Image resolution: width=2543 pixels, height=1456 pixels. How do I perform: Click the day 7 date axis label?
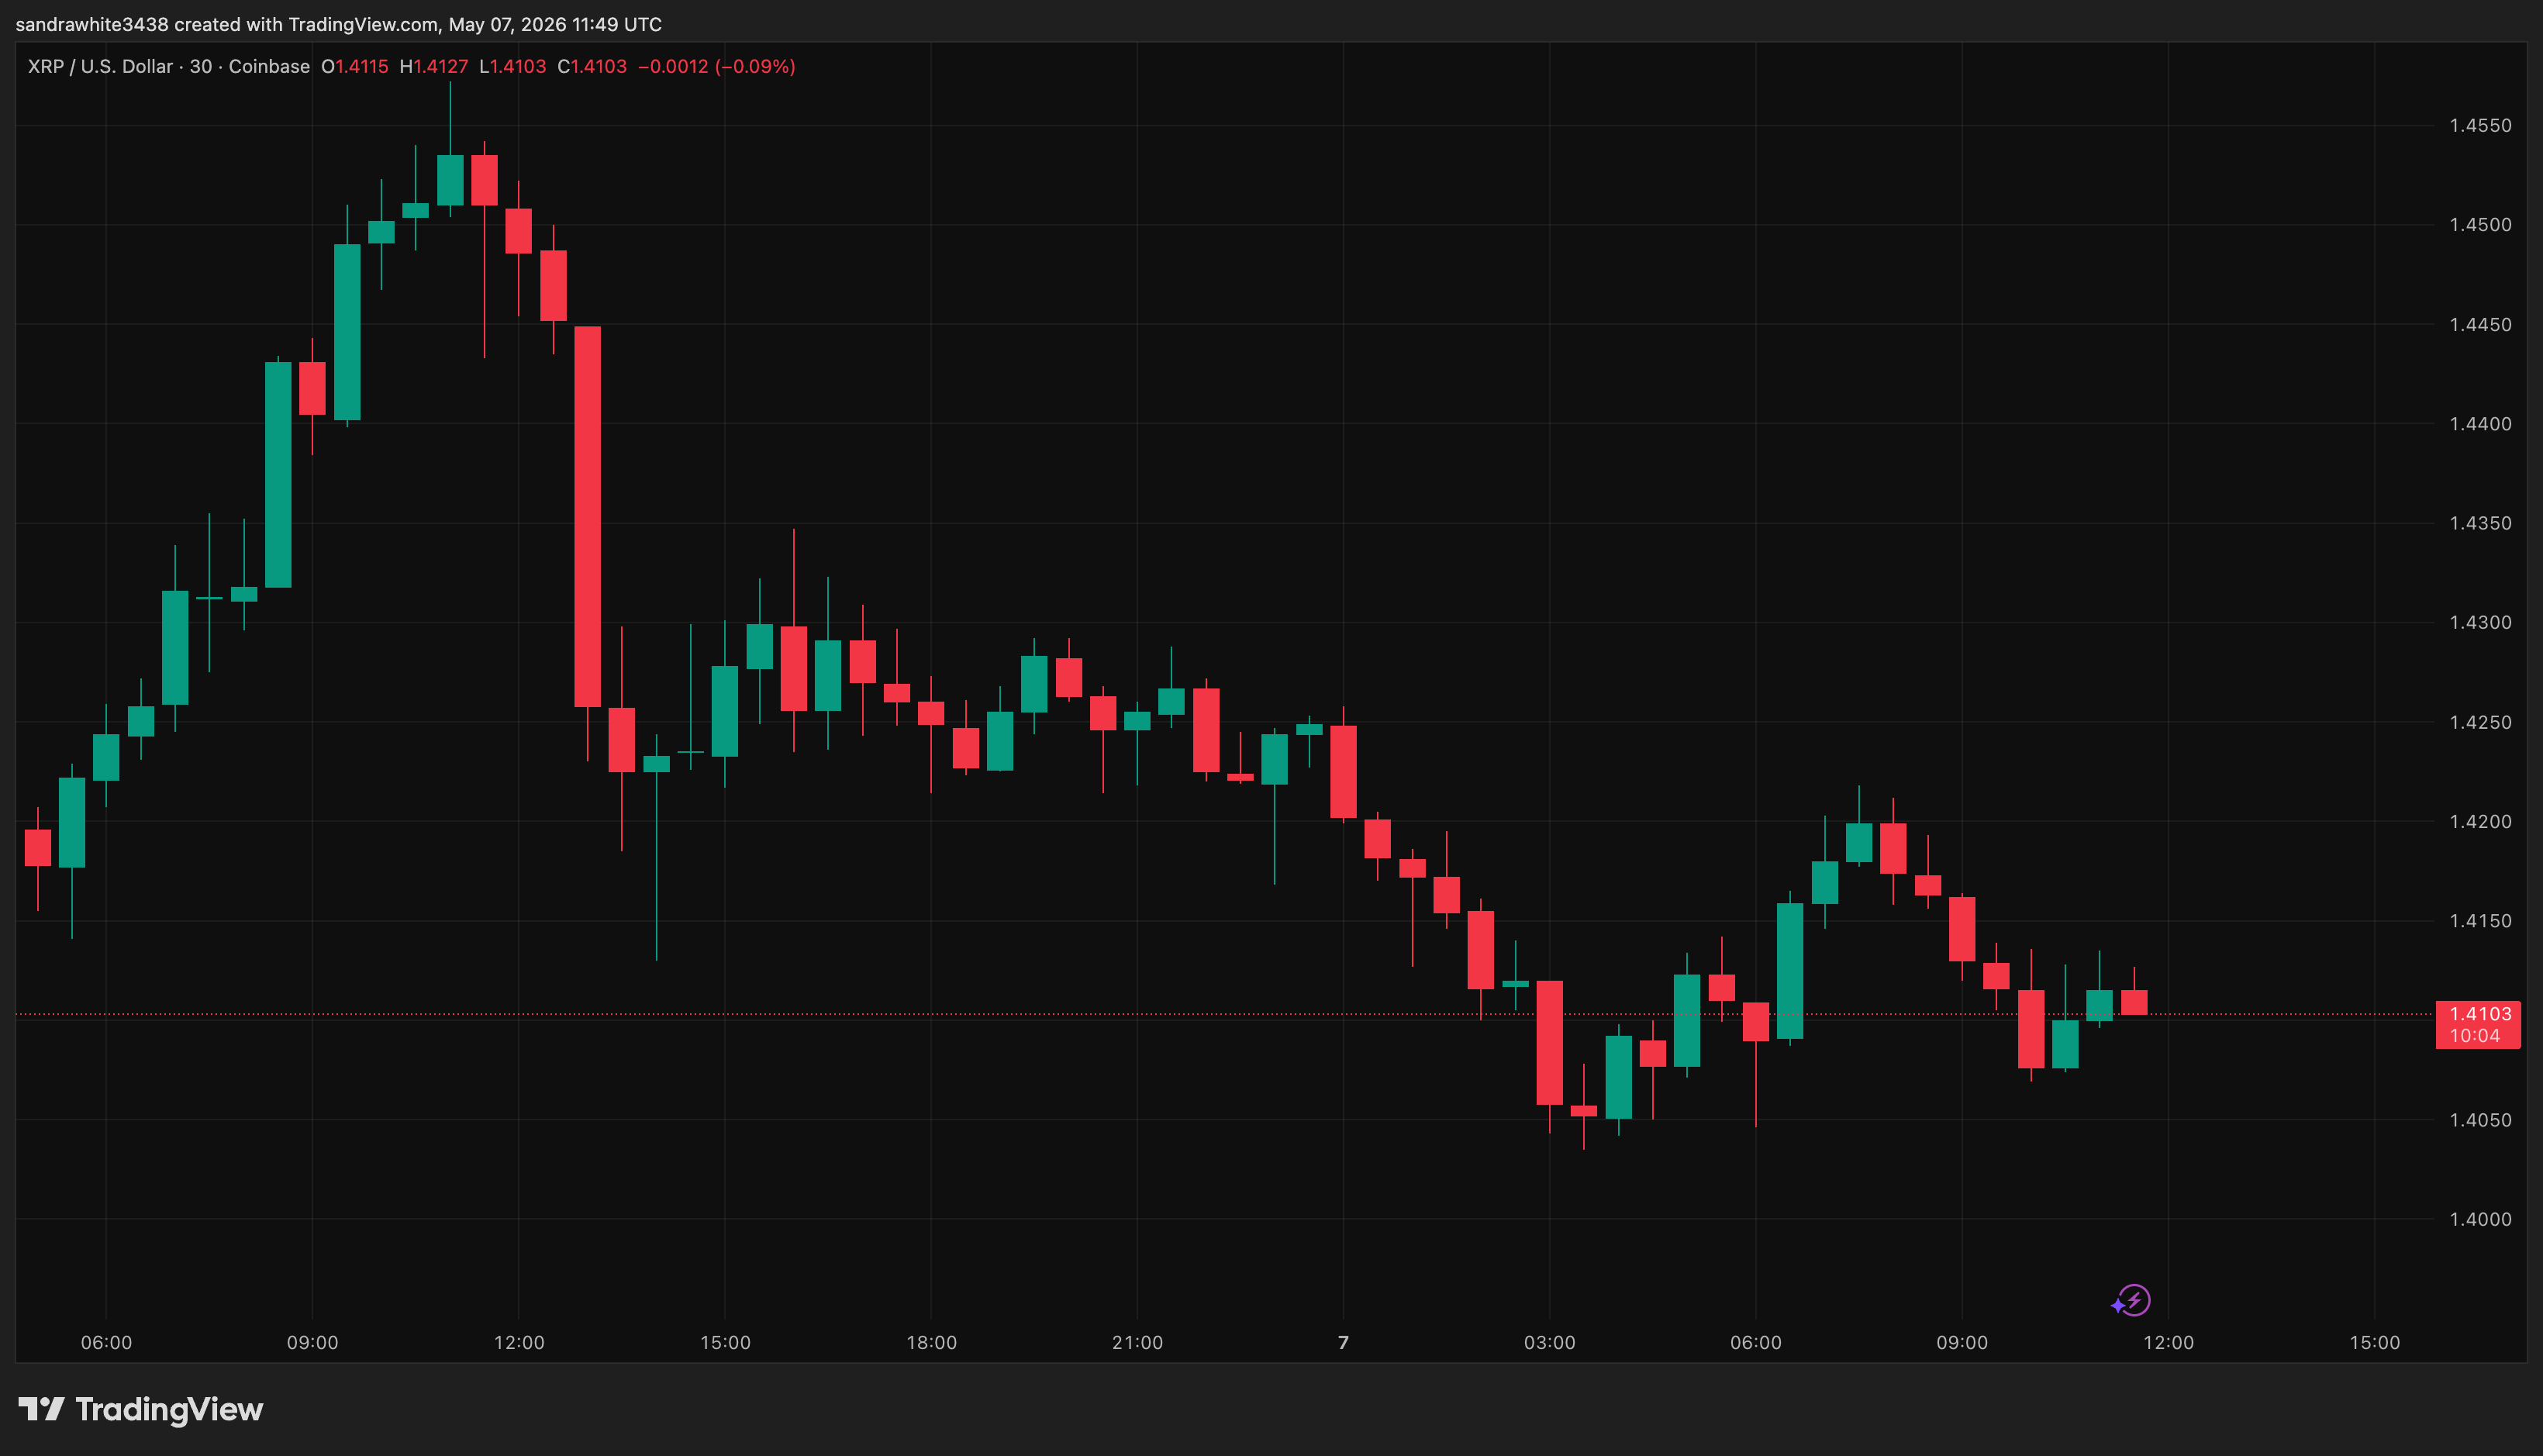click(x=1343, y=1343)
